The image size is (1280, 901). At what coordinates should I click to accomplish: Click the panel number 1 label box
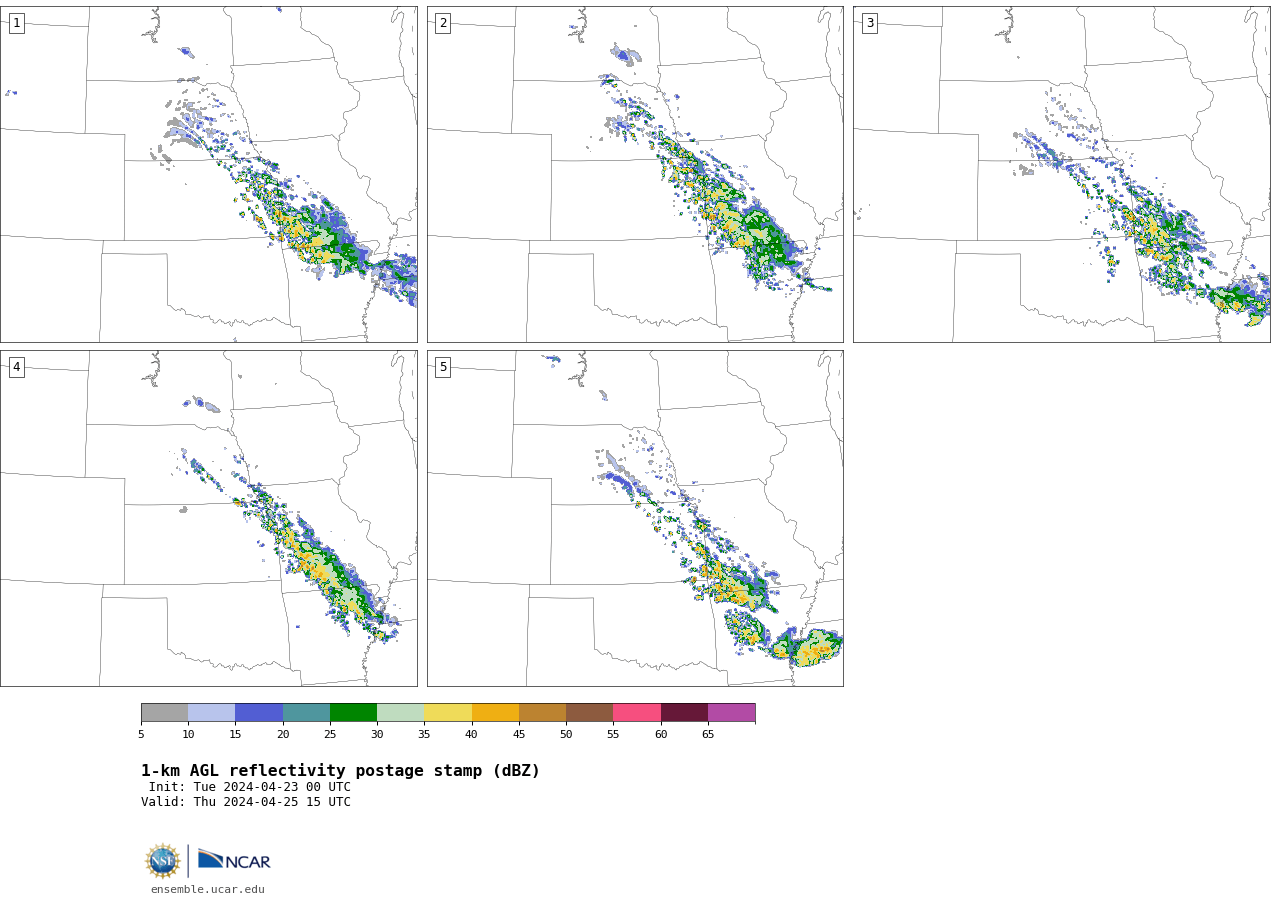click(x=16, y=23)
